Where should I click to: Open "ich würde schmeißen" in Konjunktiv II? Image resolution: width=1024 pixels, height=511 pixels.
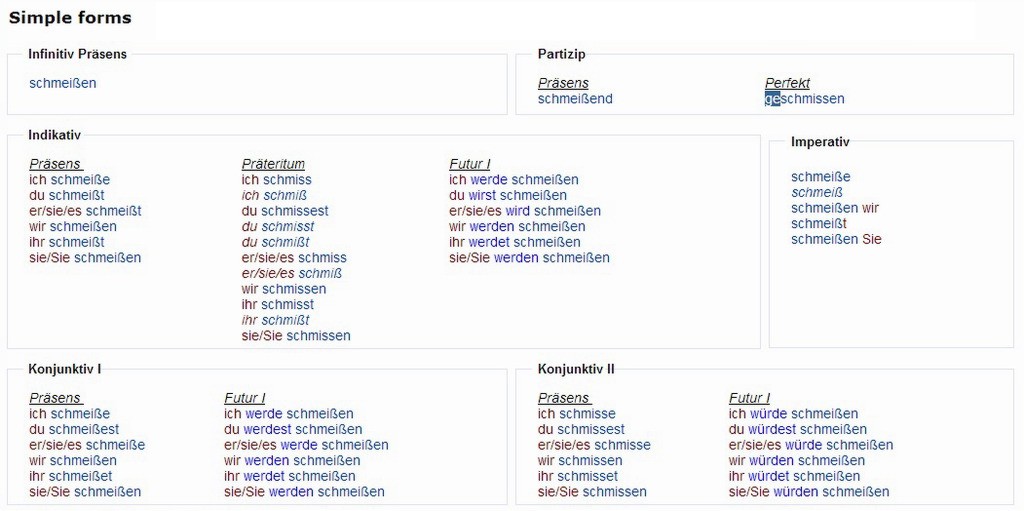pyautogui.click(x=793, y=414)
